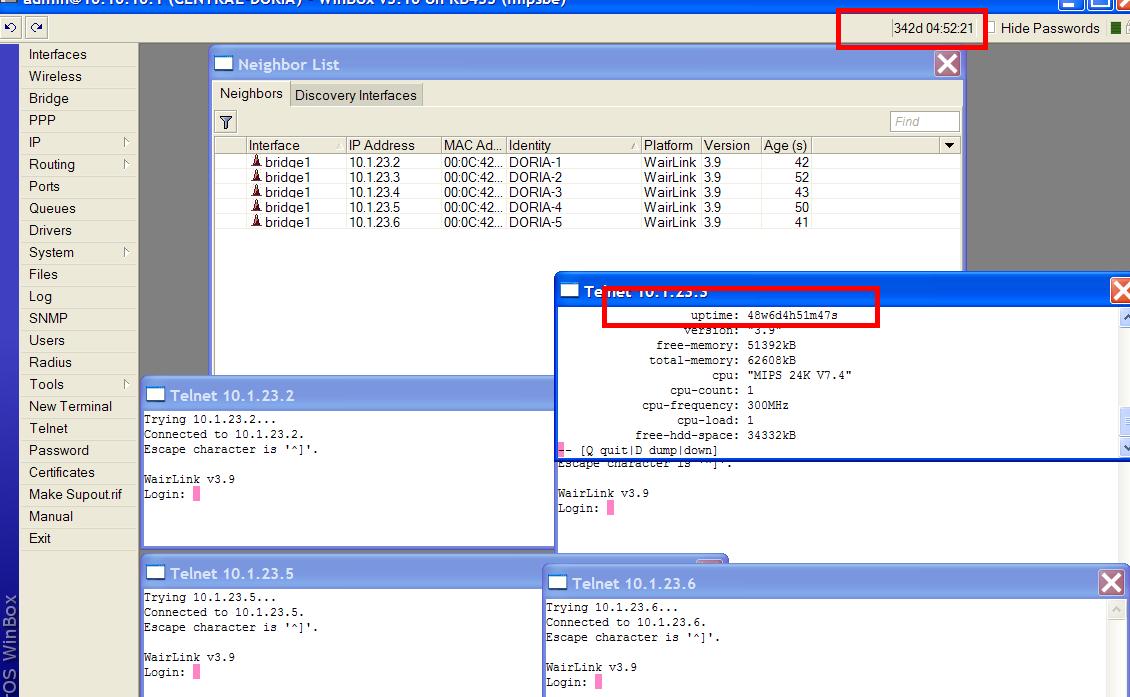Click the Find field in Neighbor List

pyautogui.click(x=925, y=121)
